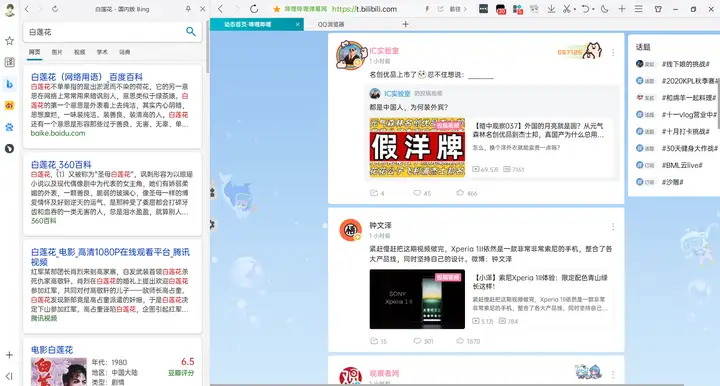
Task: Like the 钟文泽 post (1870)
Action: pos(468,341)
